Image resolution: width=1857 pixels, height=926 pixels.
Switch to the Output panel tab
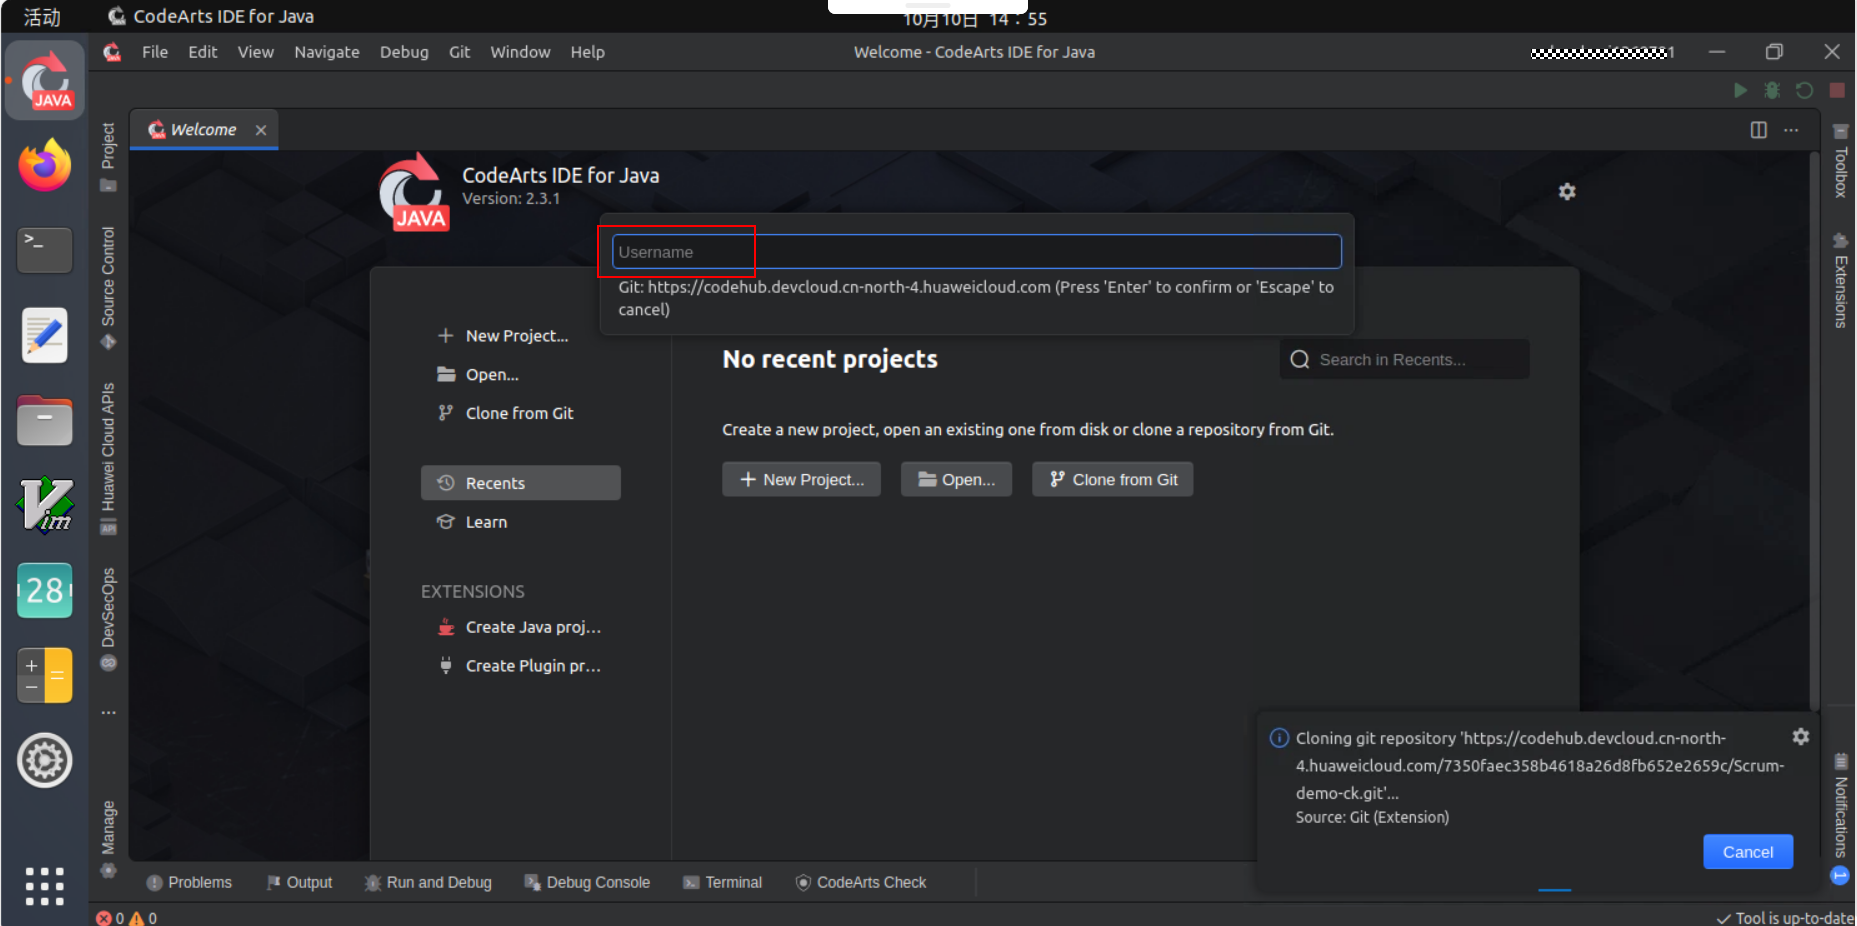(299, 882)
